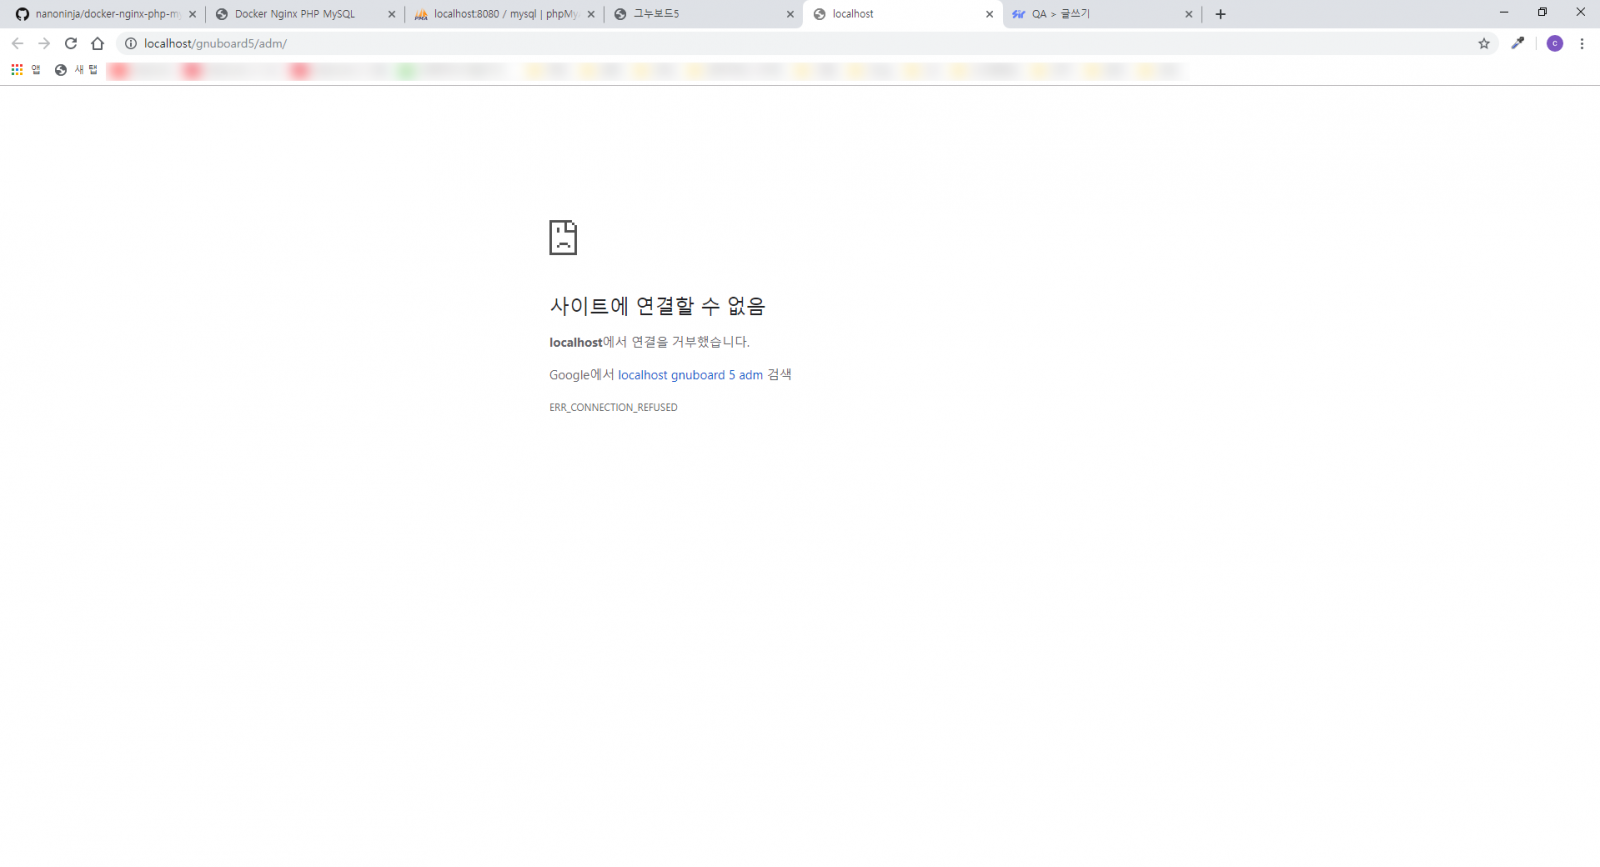The height and width of the screenshot is (867, 1600).
Task: Close the active localhost tab
Action: (989, 14)
